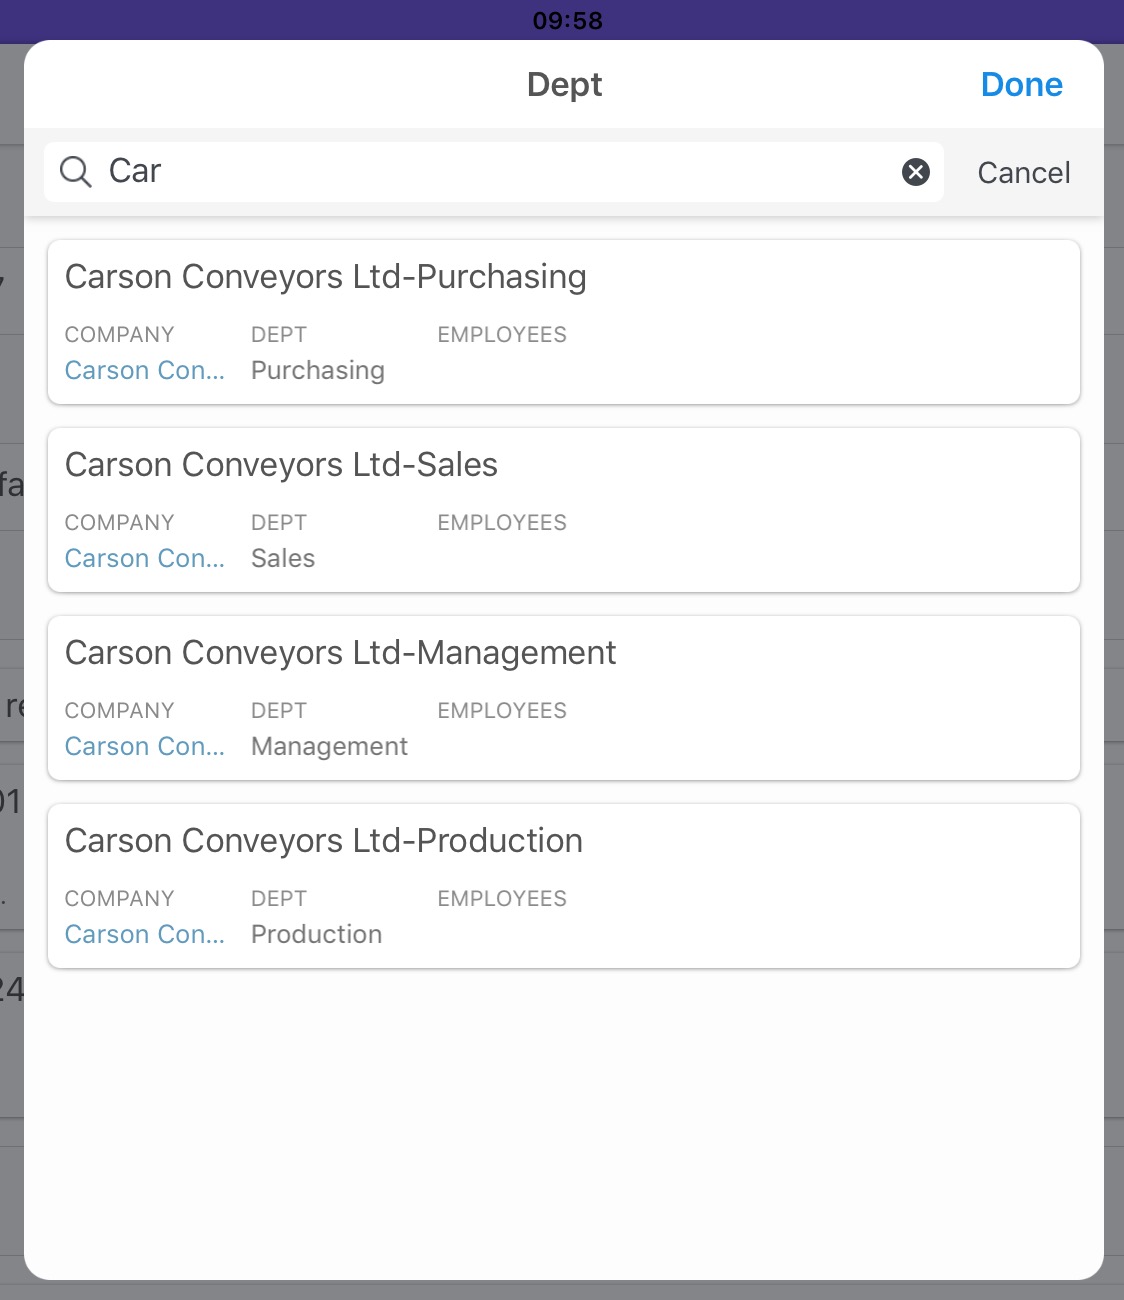Pick the Carson Conveyors Ltd-Management record
The image size is (1124, 1300).
tap(340, 653)
